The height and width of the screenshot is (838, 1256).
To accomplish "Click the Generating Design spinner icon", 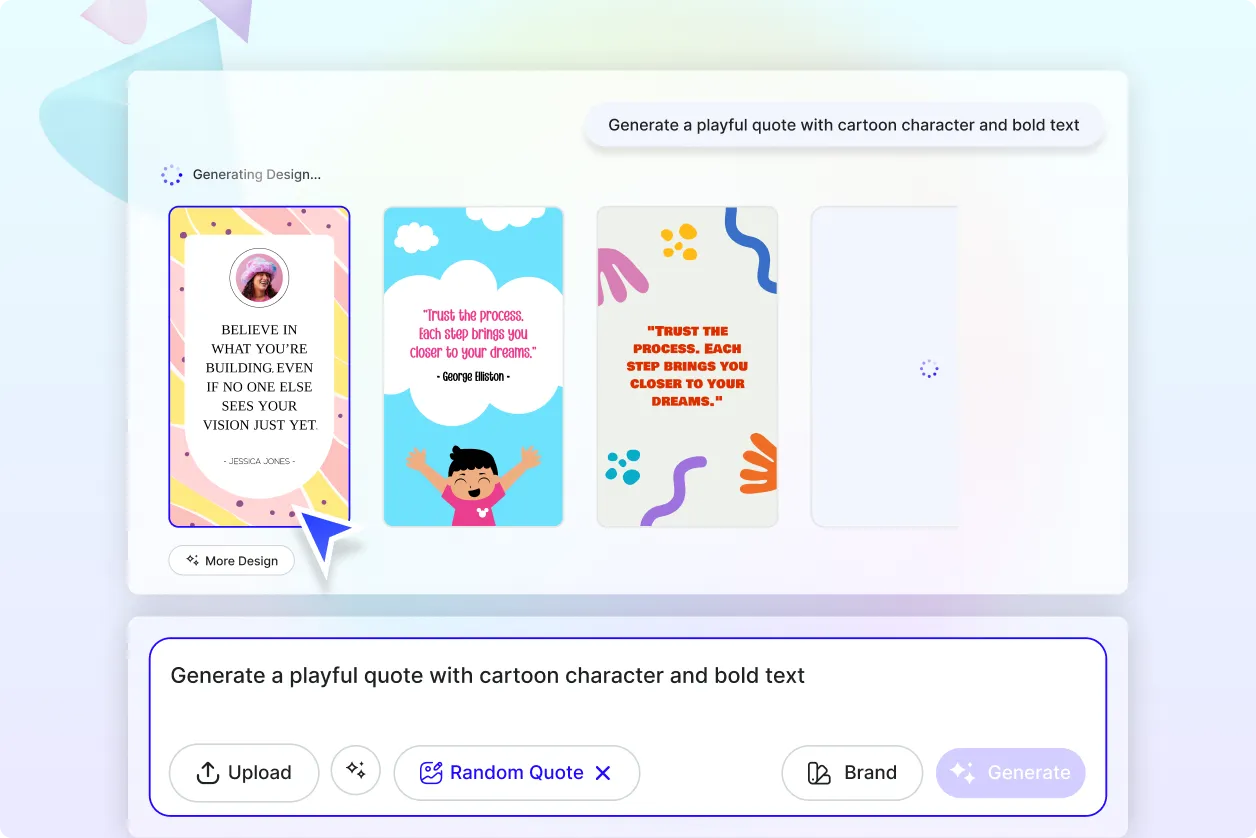I will tap(172, 175).
